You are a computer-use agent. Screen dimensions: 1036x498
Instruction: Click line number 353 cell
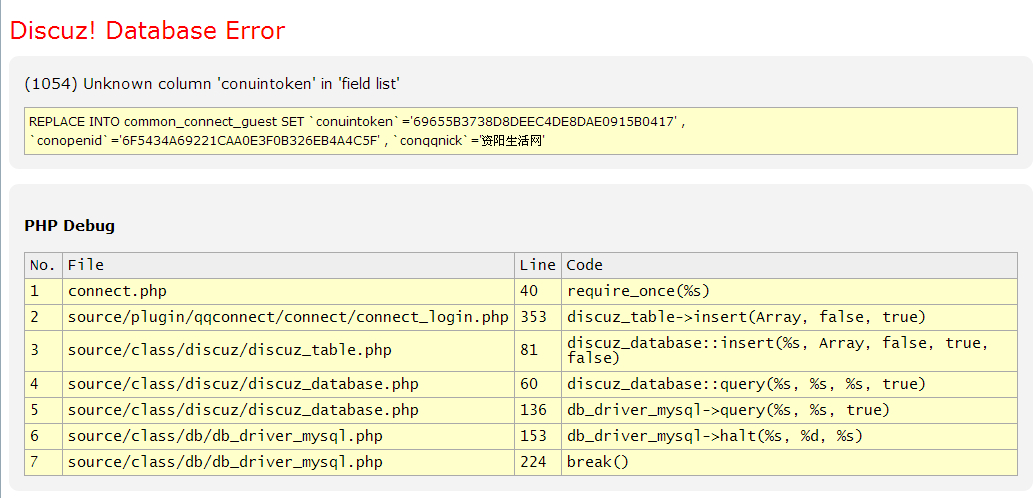pos(533,317)
